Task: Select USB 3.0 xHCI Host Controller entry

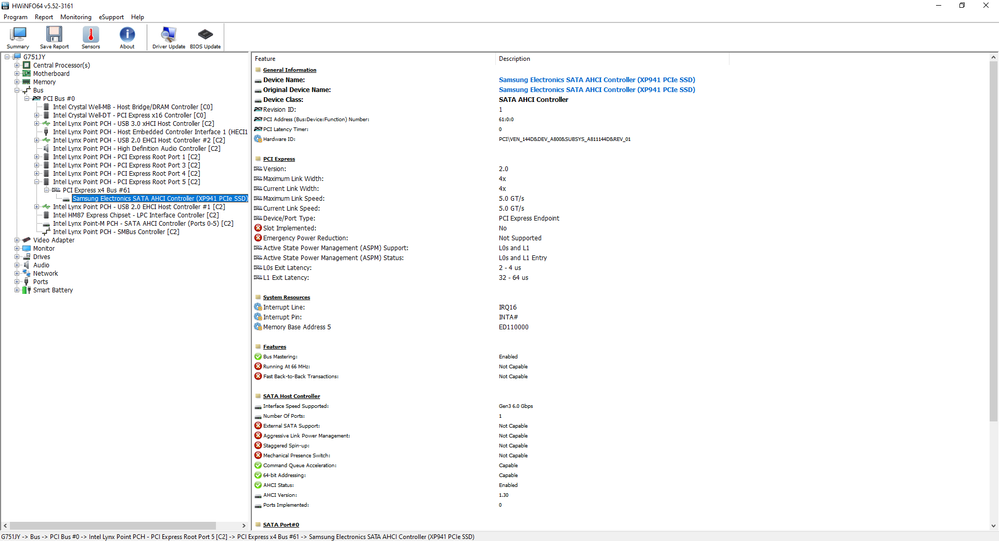Action: 133,123
